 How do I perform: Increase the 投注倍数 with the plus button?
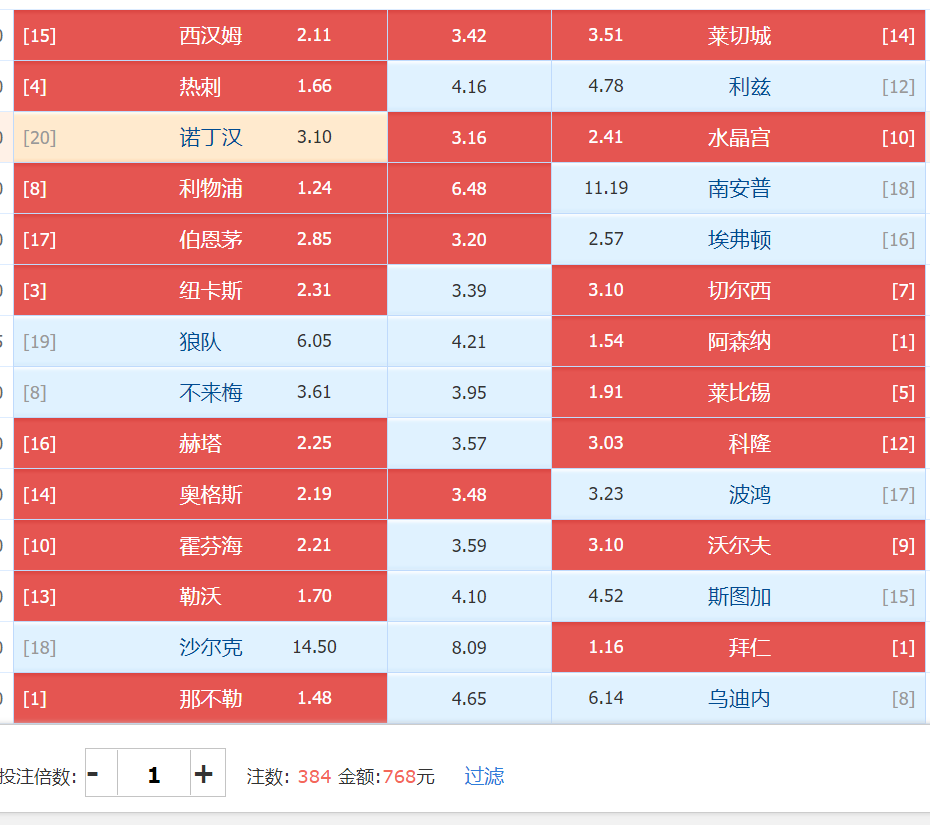(x=208, y=773)
